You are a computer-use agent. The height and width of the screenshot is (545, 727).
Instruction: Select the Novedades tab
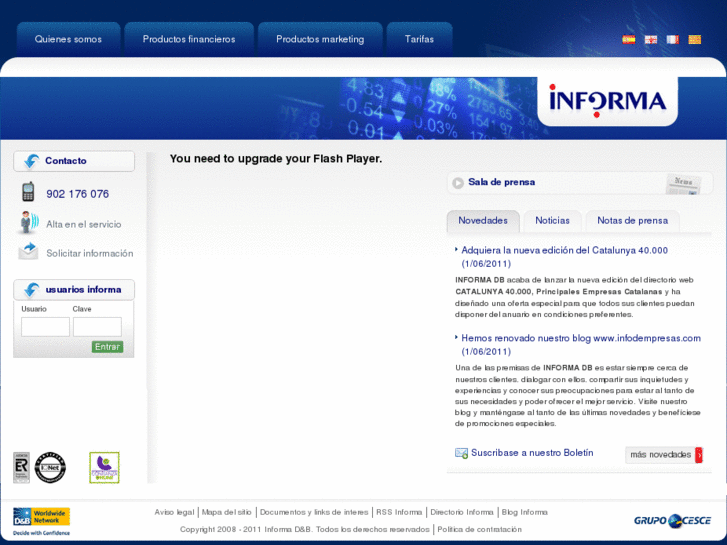coord(483,221)
